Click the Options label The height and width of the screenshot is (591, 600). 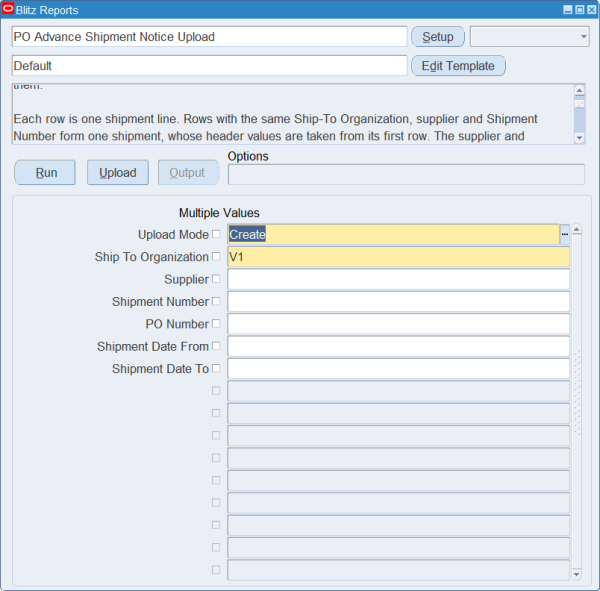(248, 156)
